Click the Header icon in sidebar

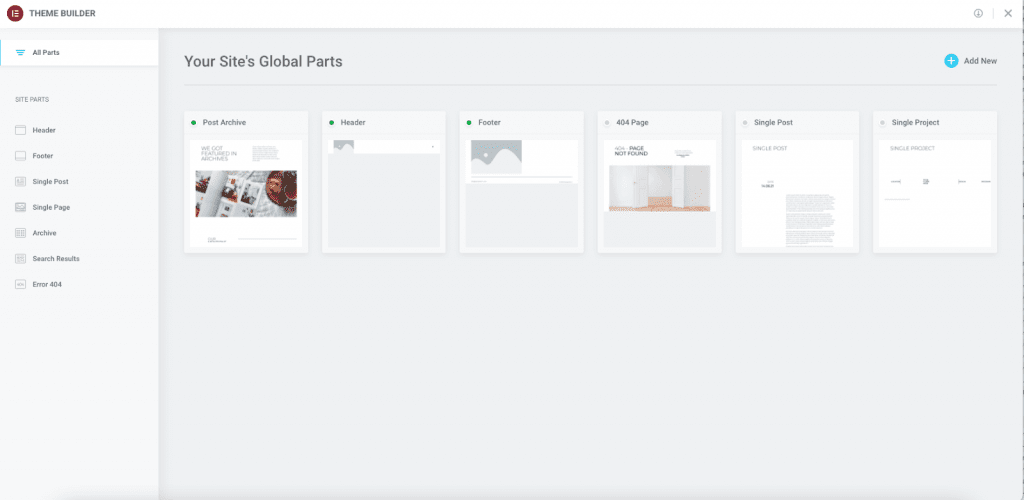20,130
